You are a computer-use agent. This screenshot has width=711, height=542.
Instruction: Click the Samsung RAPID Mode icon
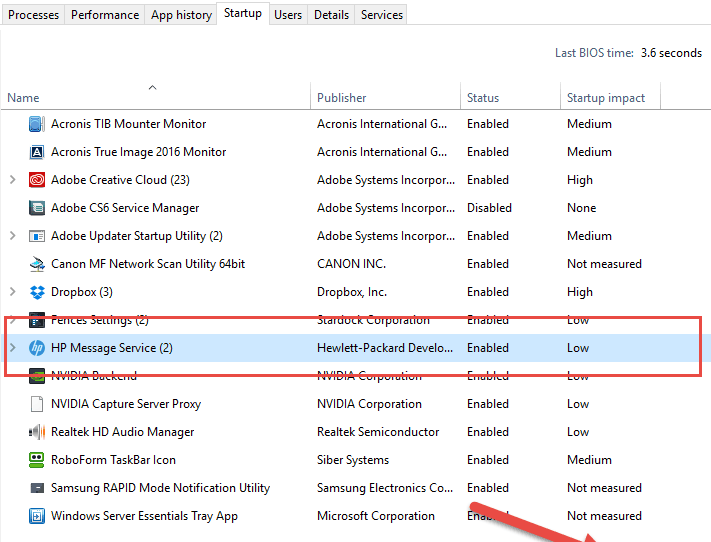click(x=37, y=488)
